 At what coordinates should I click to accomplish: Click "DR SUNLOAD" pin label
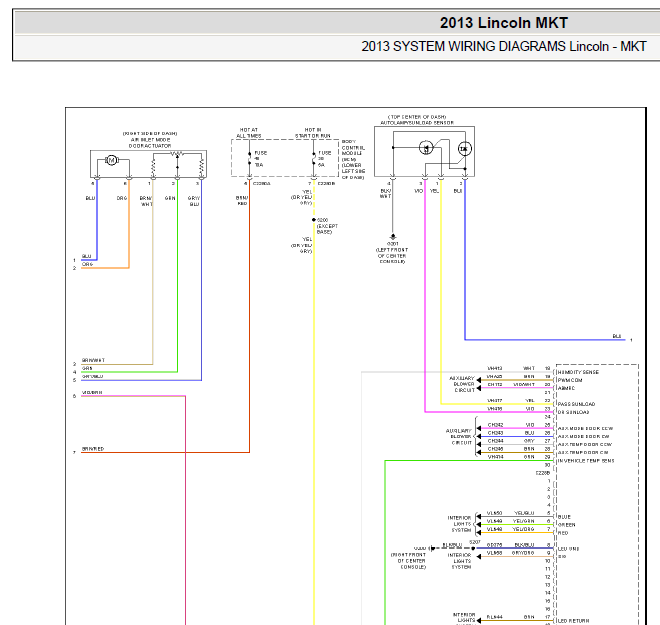(574, 412)
